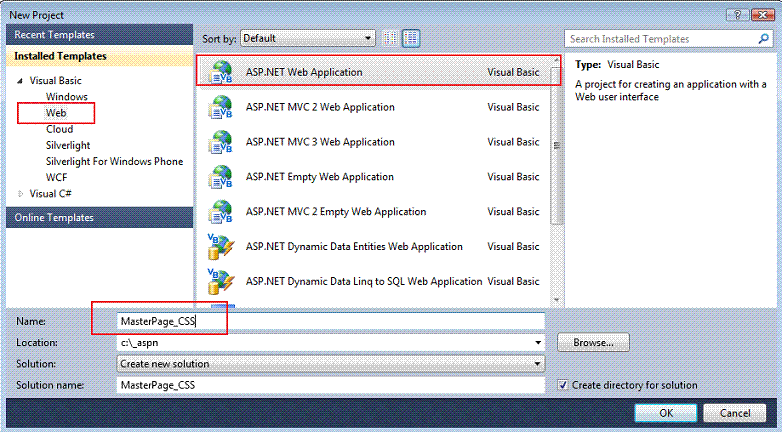Select WCF template category
The image size is (782, 432).
coord(56,178)
